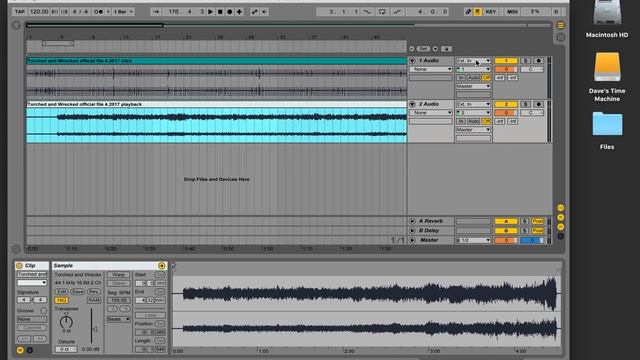Collapse the 2 Audio track
The height and width of the screenshot is (360, 640).
pos(412,104)
